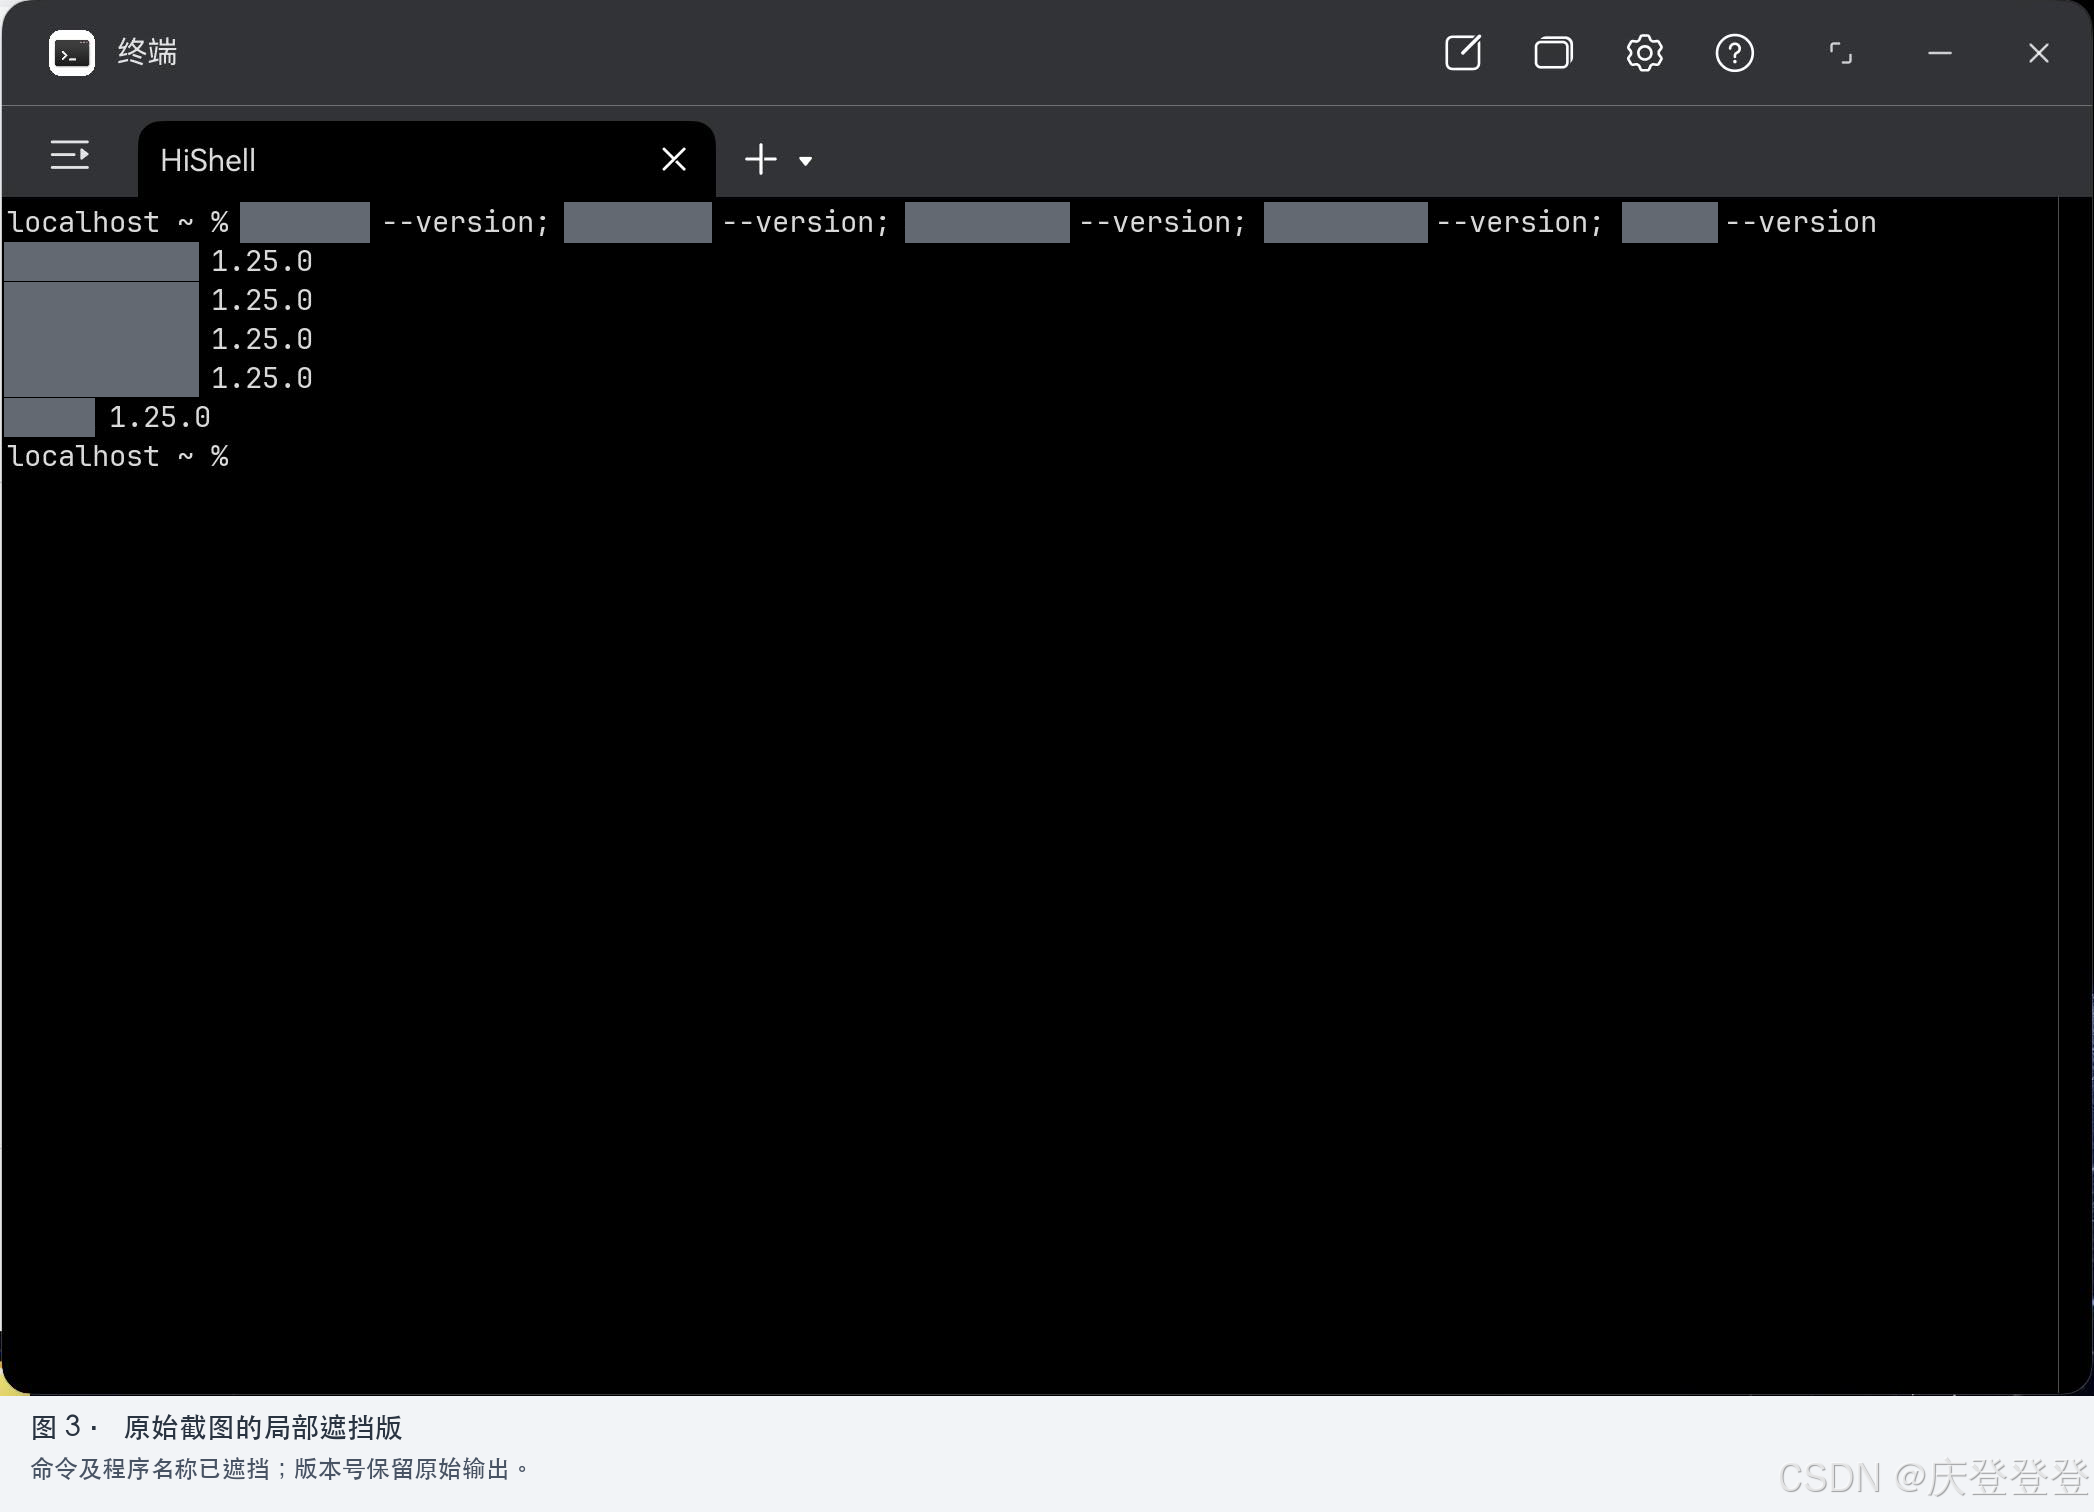The image size is (2094, 1512).
Task: Expand the new tab dropdown arrow
Action: (805, 161)
